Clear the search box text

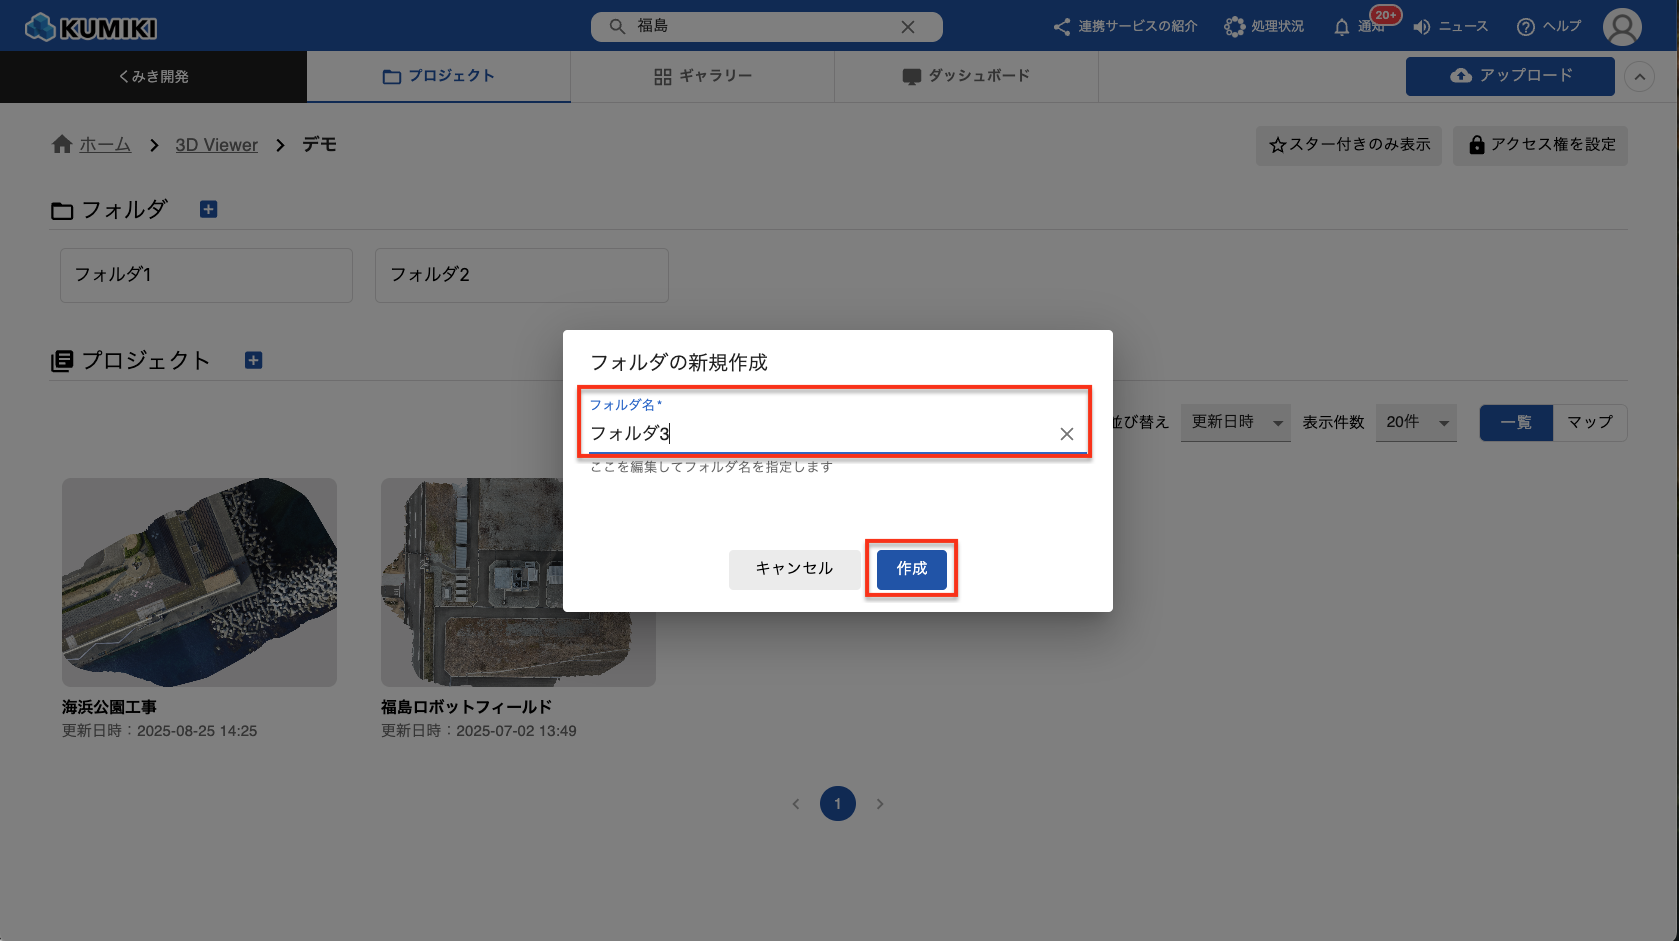click(907, 27)
